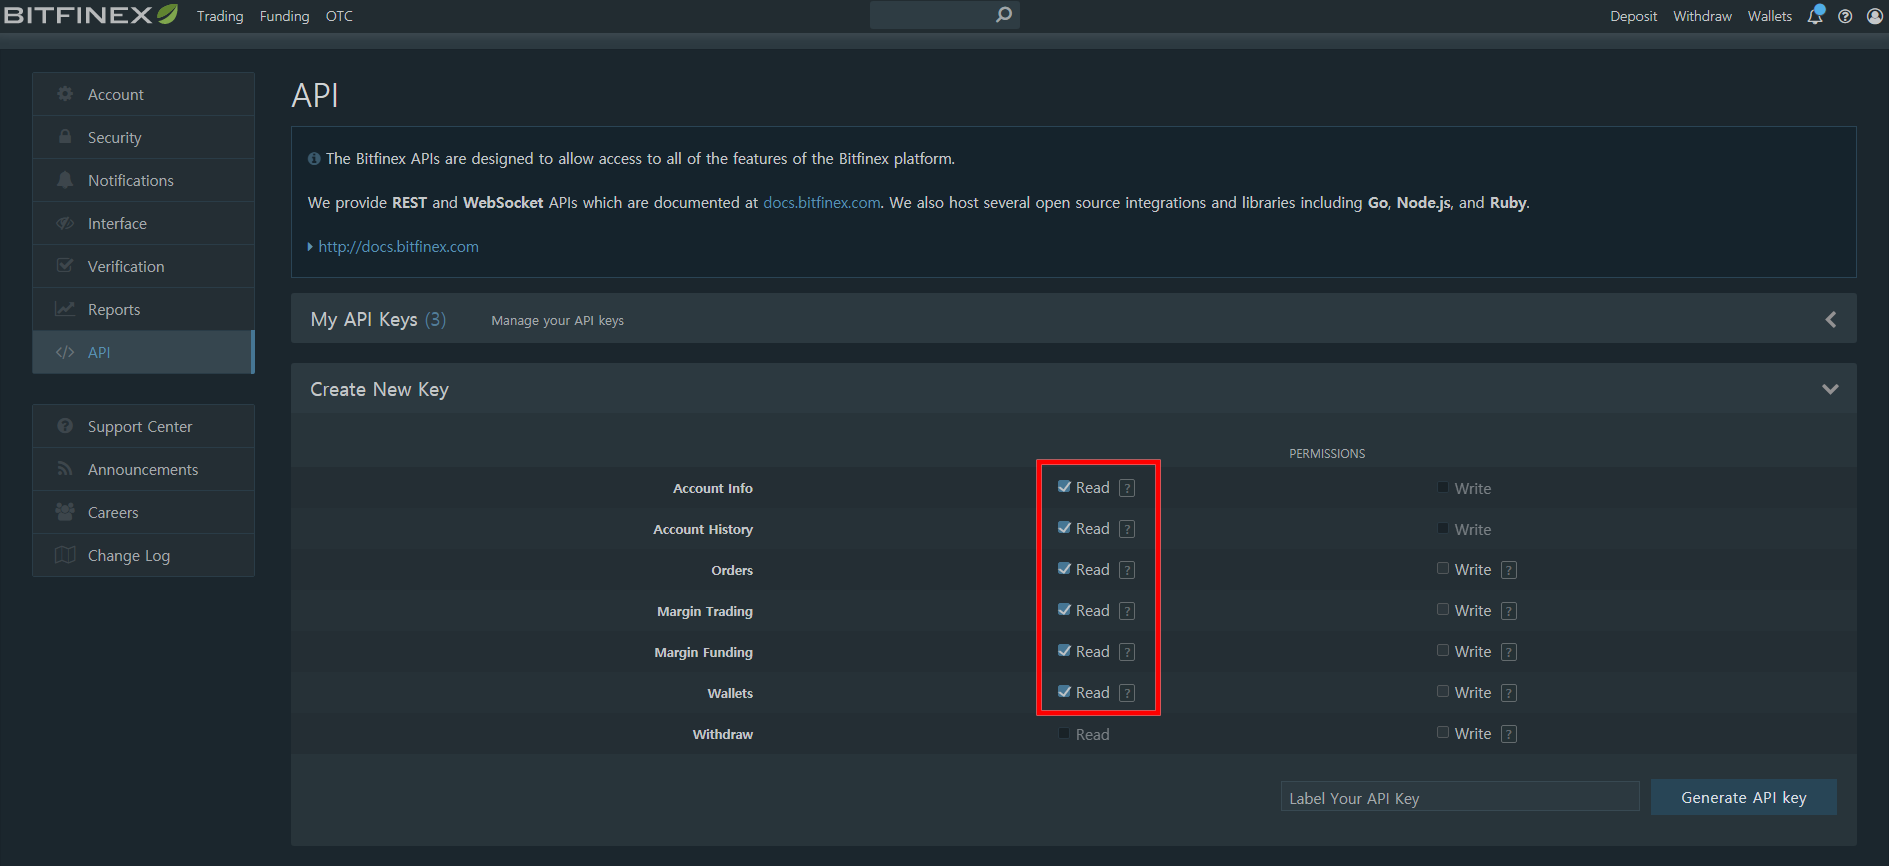
Task: Open the OTC menu
Action: pos(339,16)
